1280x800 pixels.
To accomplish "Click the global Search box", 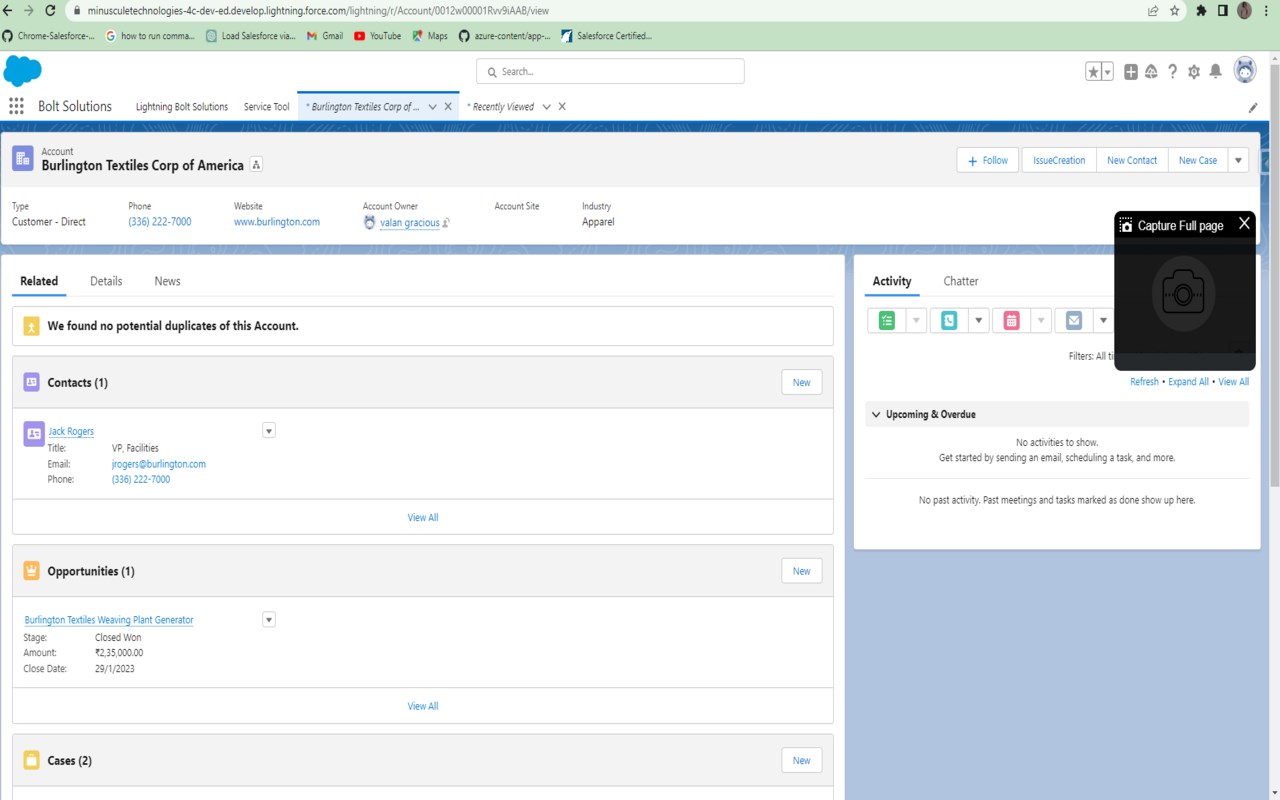I will (610, 71).
